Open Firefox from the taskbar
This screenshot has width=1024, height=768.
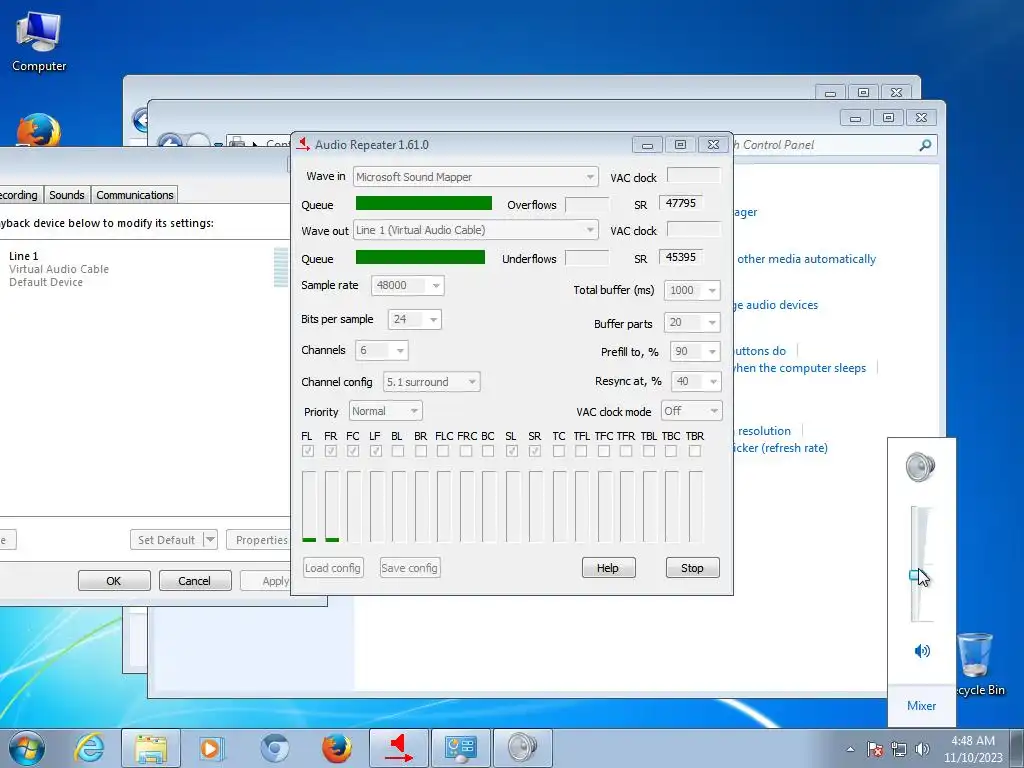[336, 748]
